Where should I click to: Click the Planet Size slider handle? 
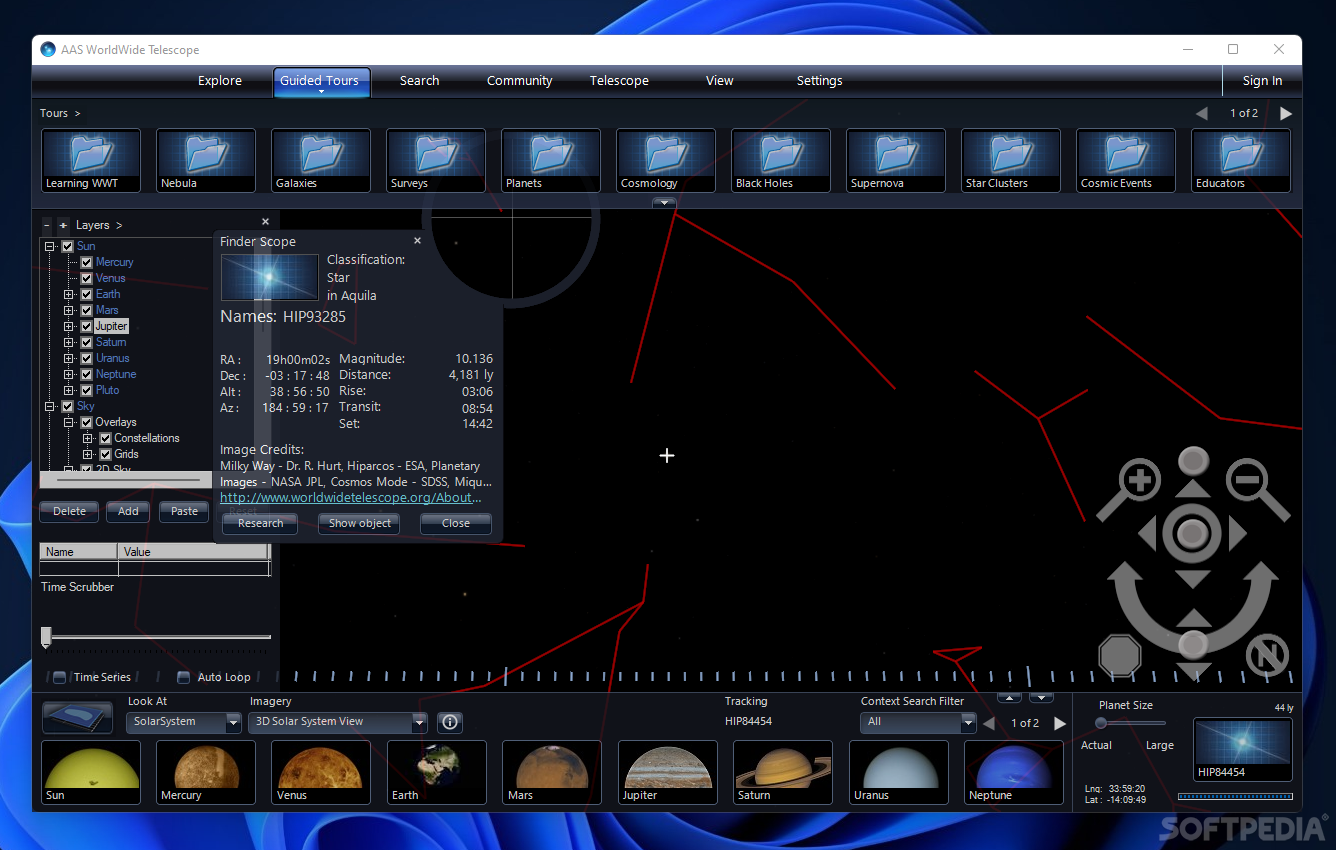[x=1101, y=723]
